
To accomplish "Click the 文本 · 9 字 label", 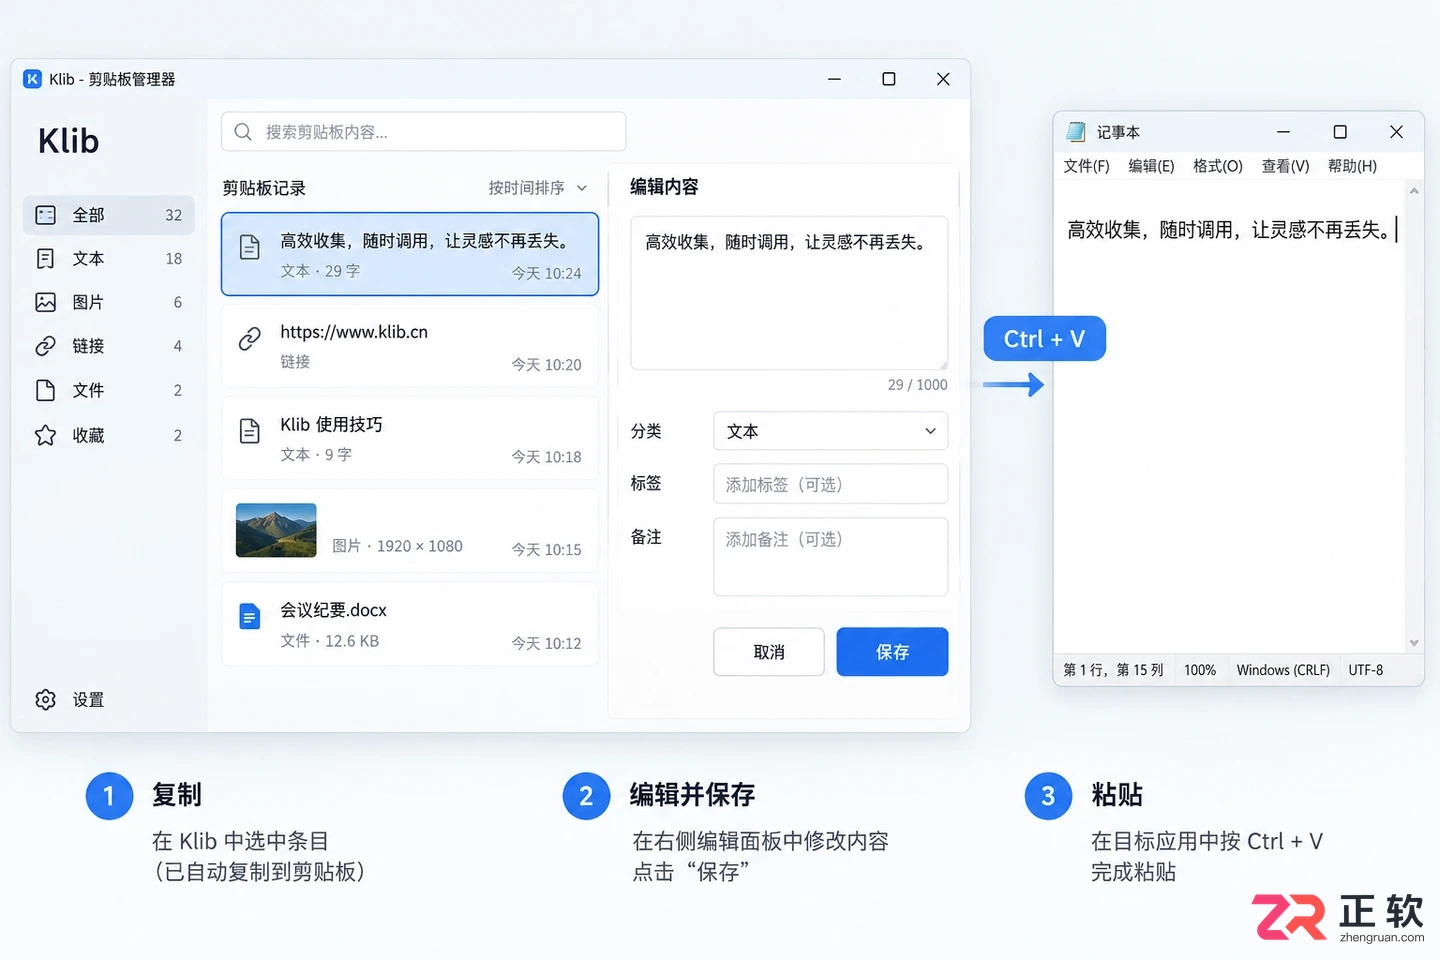I will (x=316, y=455).
